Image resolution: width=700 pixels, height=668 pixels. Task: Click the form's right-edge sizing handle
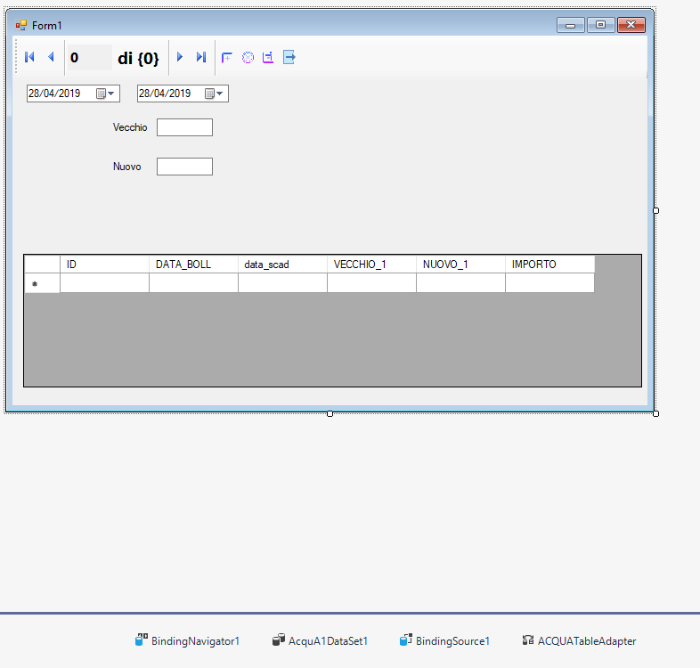pyautogui.click(x=656, y=211)
